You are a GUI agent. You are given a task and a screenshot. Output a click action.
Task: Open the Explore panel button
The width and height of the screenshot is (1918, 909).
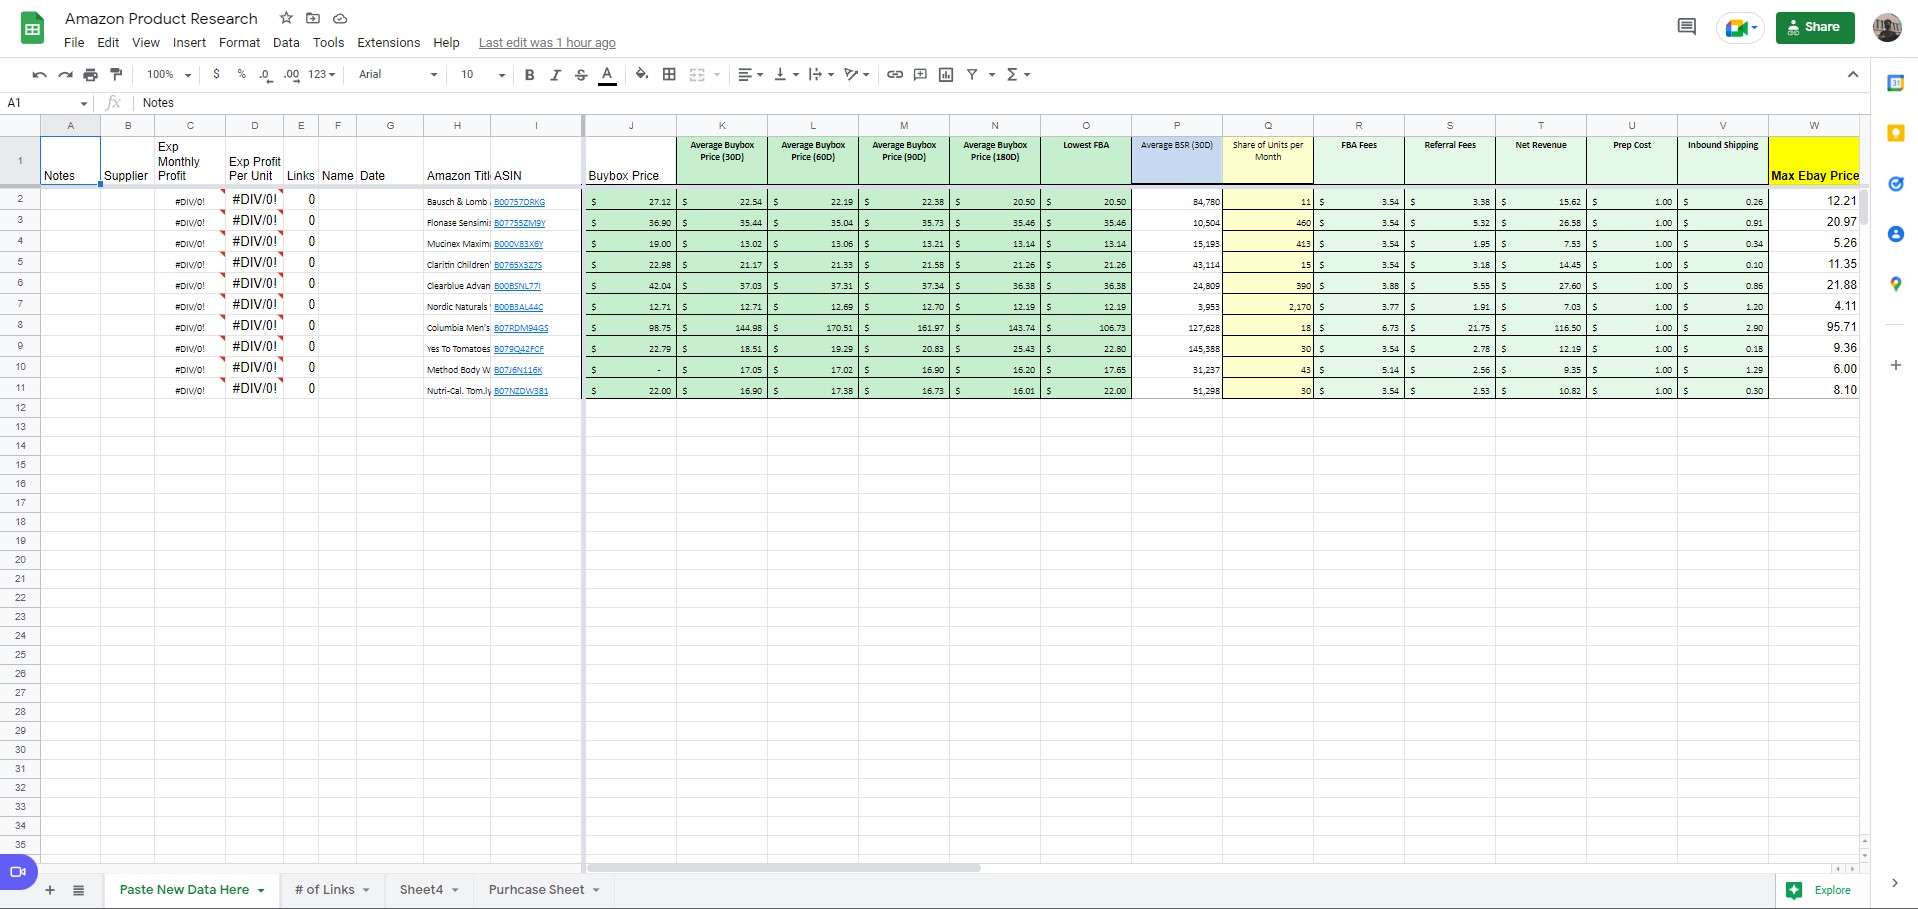(x=1820, y=890)
